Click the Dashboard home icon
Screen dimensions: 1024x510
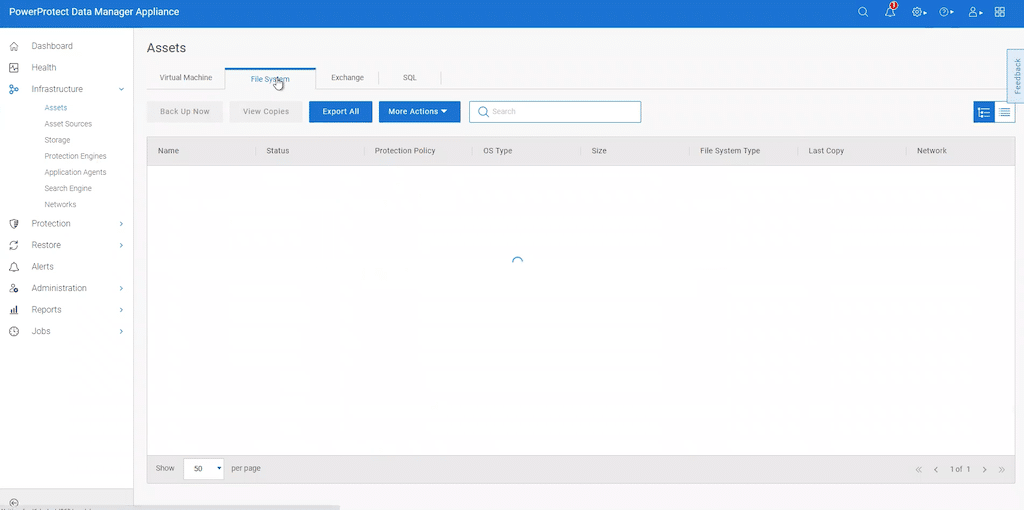[x=14, y=46]
